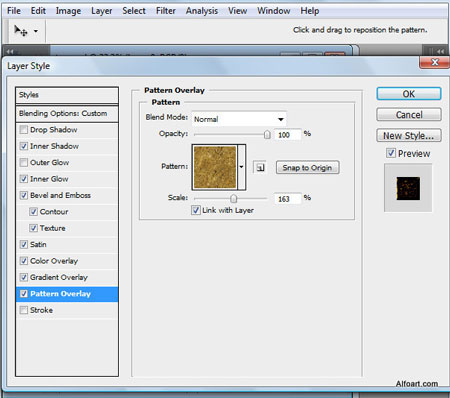Click the style preview thumbnail under Preview
The width and height of the screenshot is (450, 398).
408,188
